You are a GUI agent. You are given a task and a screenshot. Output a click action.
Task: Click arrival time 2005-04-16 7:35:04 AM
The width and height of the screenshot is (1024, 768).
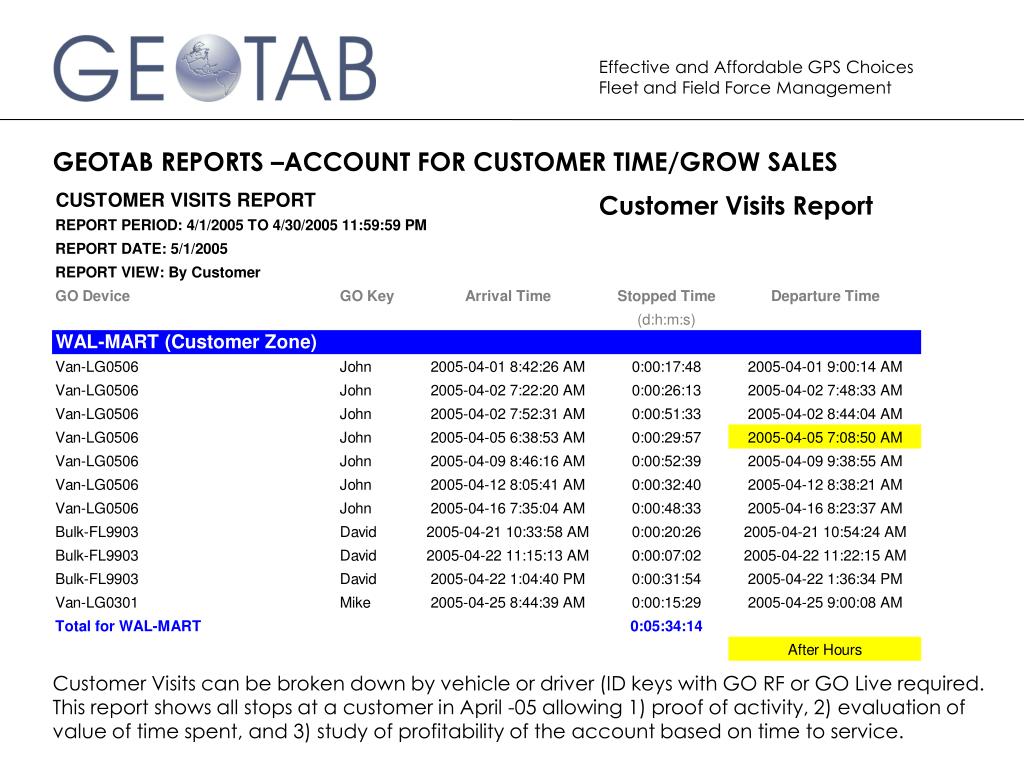point(507,507)
